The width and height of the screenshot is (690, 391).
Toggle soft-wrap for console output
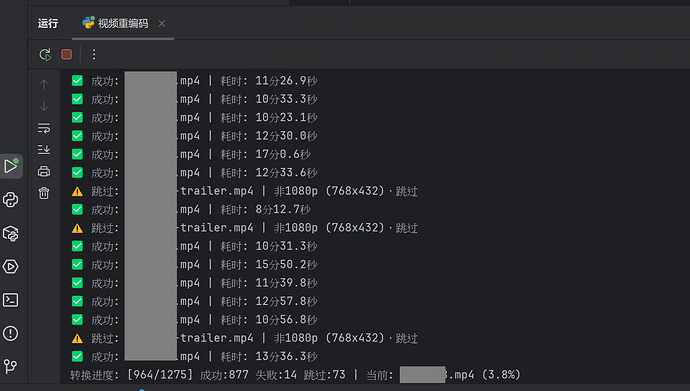pyautogui.click(x=44, y=128)
